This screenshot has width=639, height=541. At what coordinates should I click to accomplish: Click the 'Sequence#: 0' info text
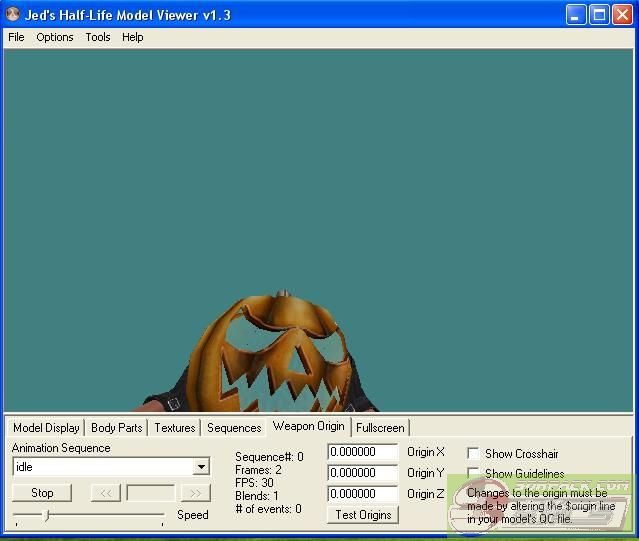click(x=269, y=457)
